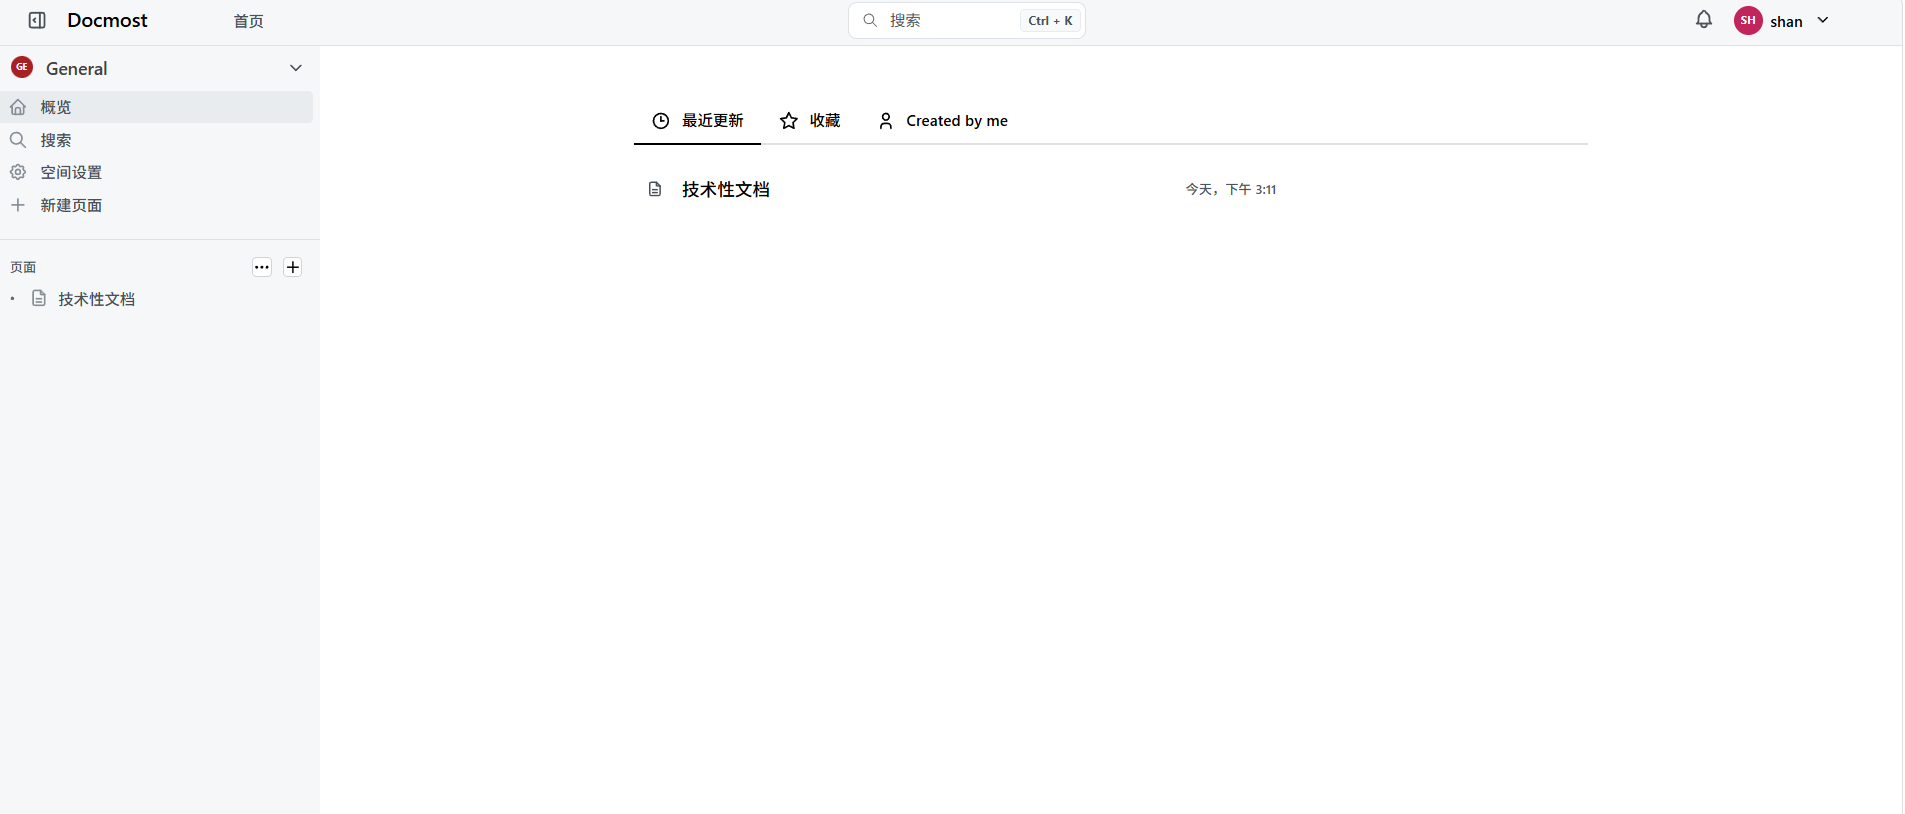Click the page icon beside 技术性文档 in sidebar
The height and width of the screenshot is (814, 1905).
(39, 298)
